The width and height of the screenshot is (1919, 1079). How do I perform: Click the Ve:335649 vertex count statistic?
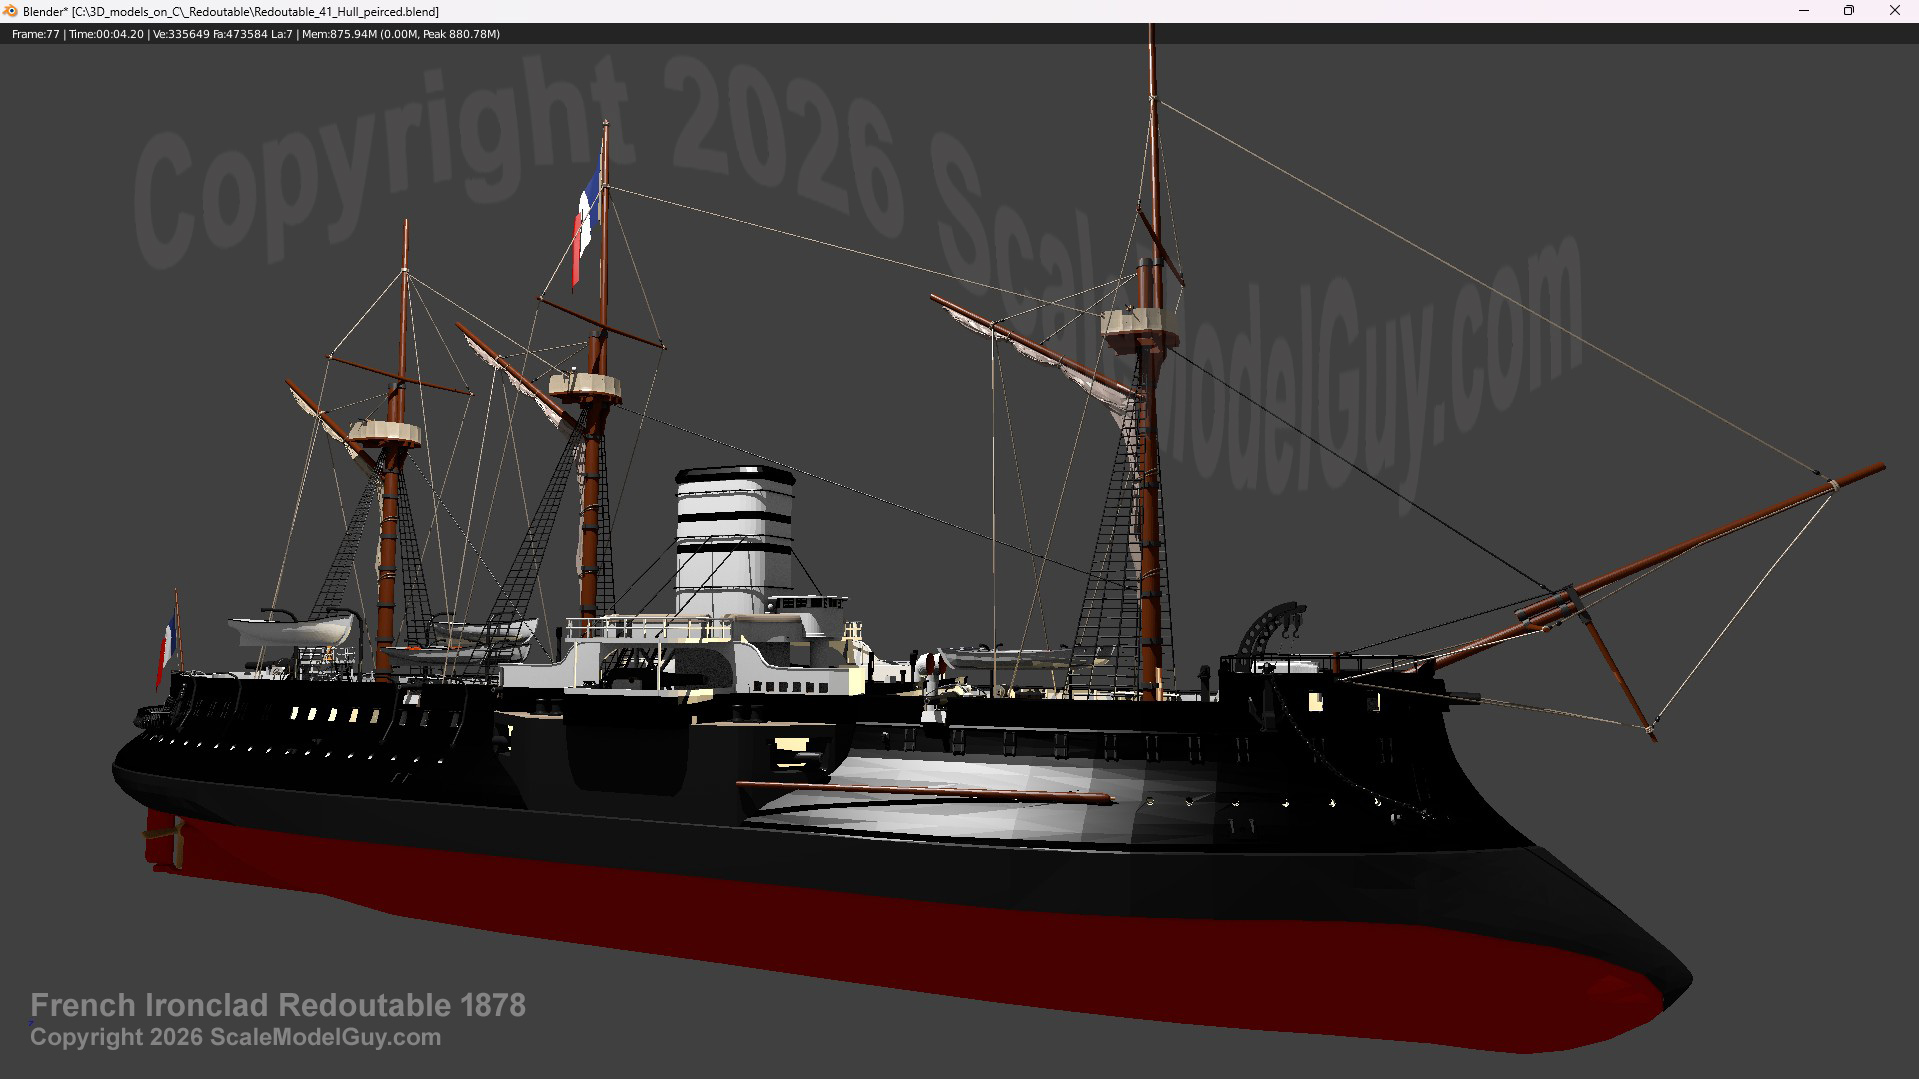coord(181,34)
